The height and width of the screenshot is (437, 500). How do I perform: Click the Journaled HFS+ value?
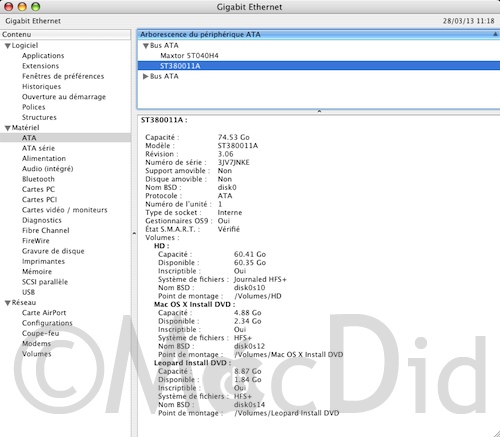tap(260, 279)
